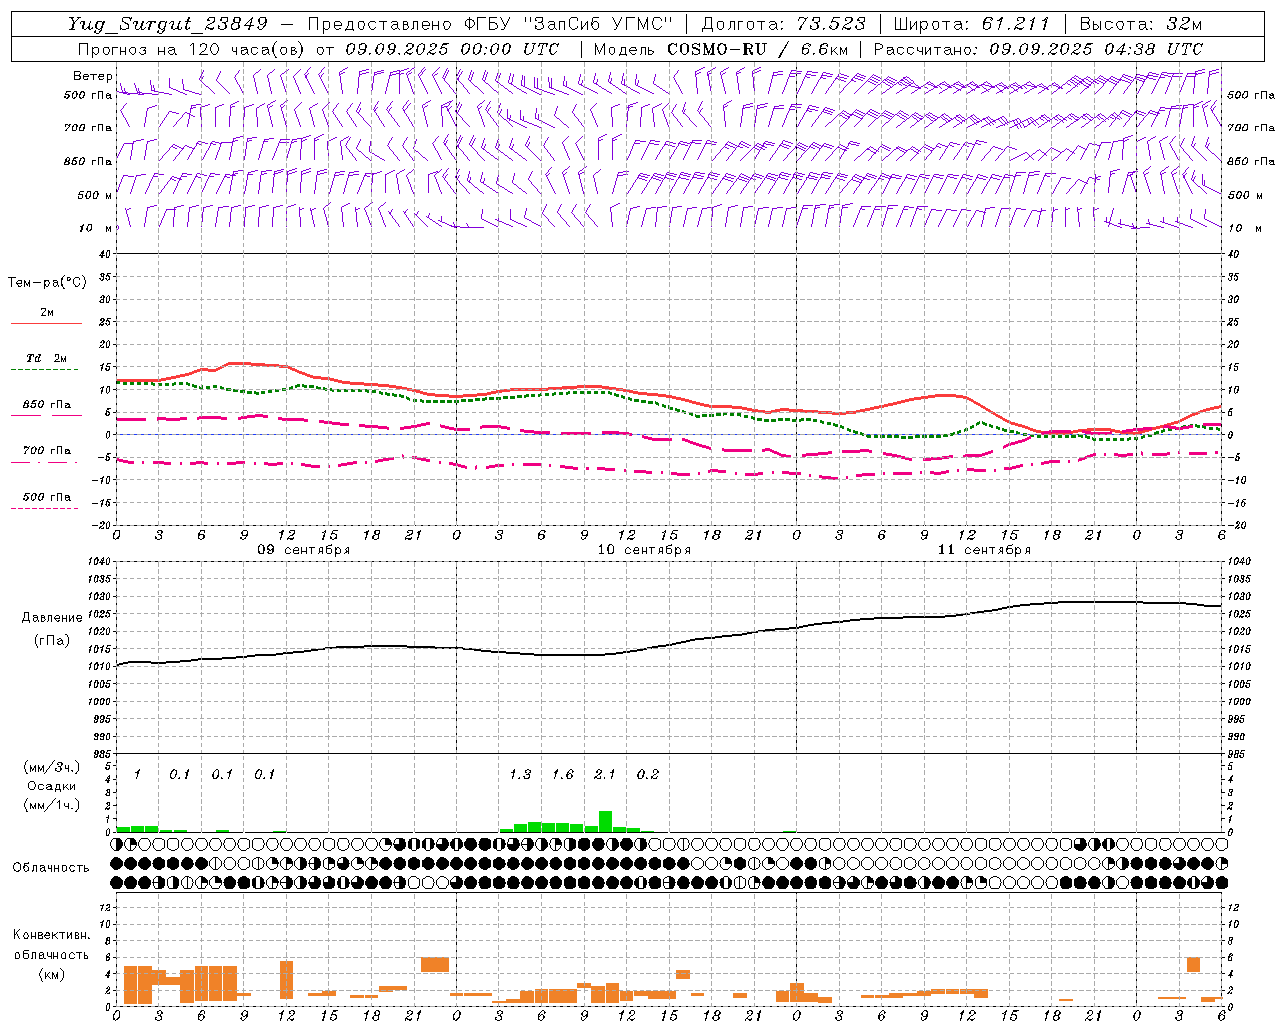Click the 'Конвективн.' convective cloud label
1280x1024 pixels.
pyautogui.click(x=51, y=935)
